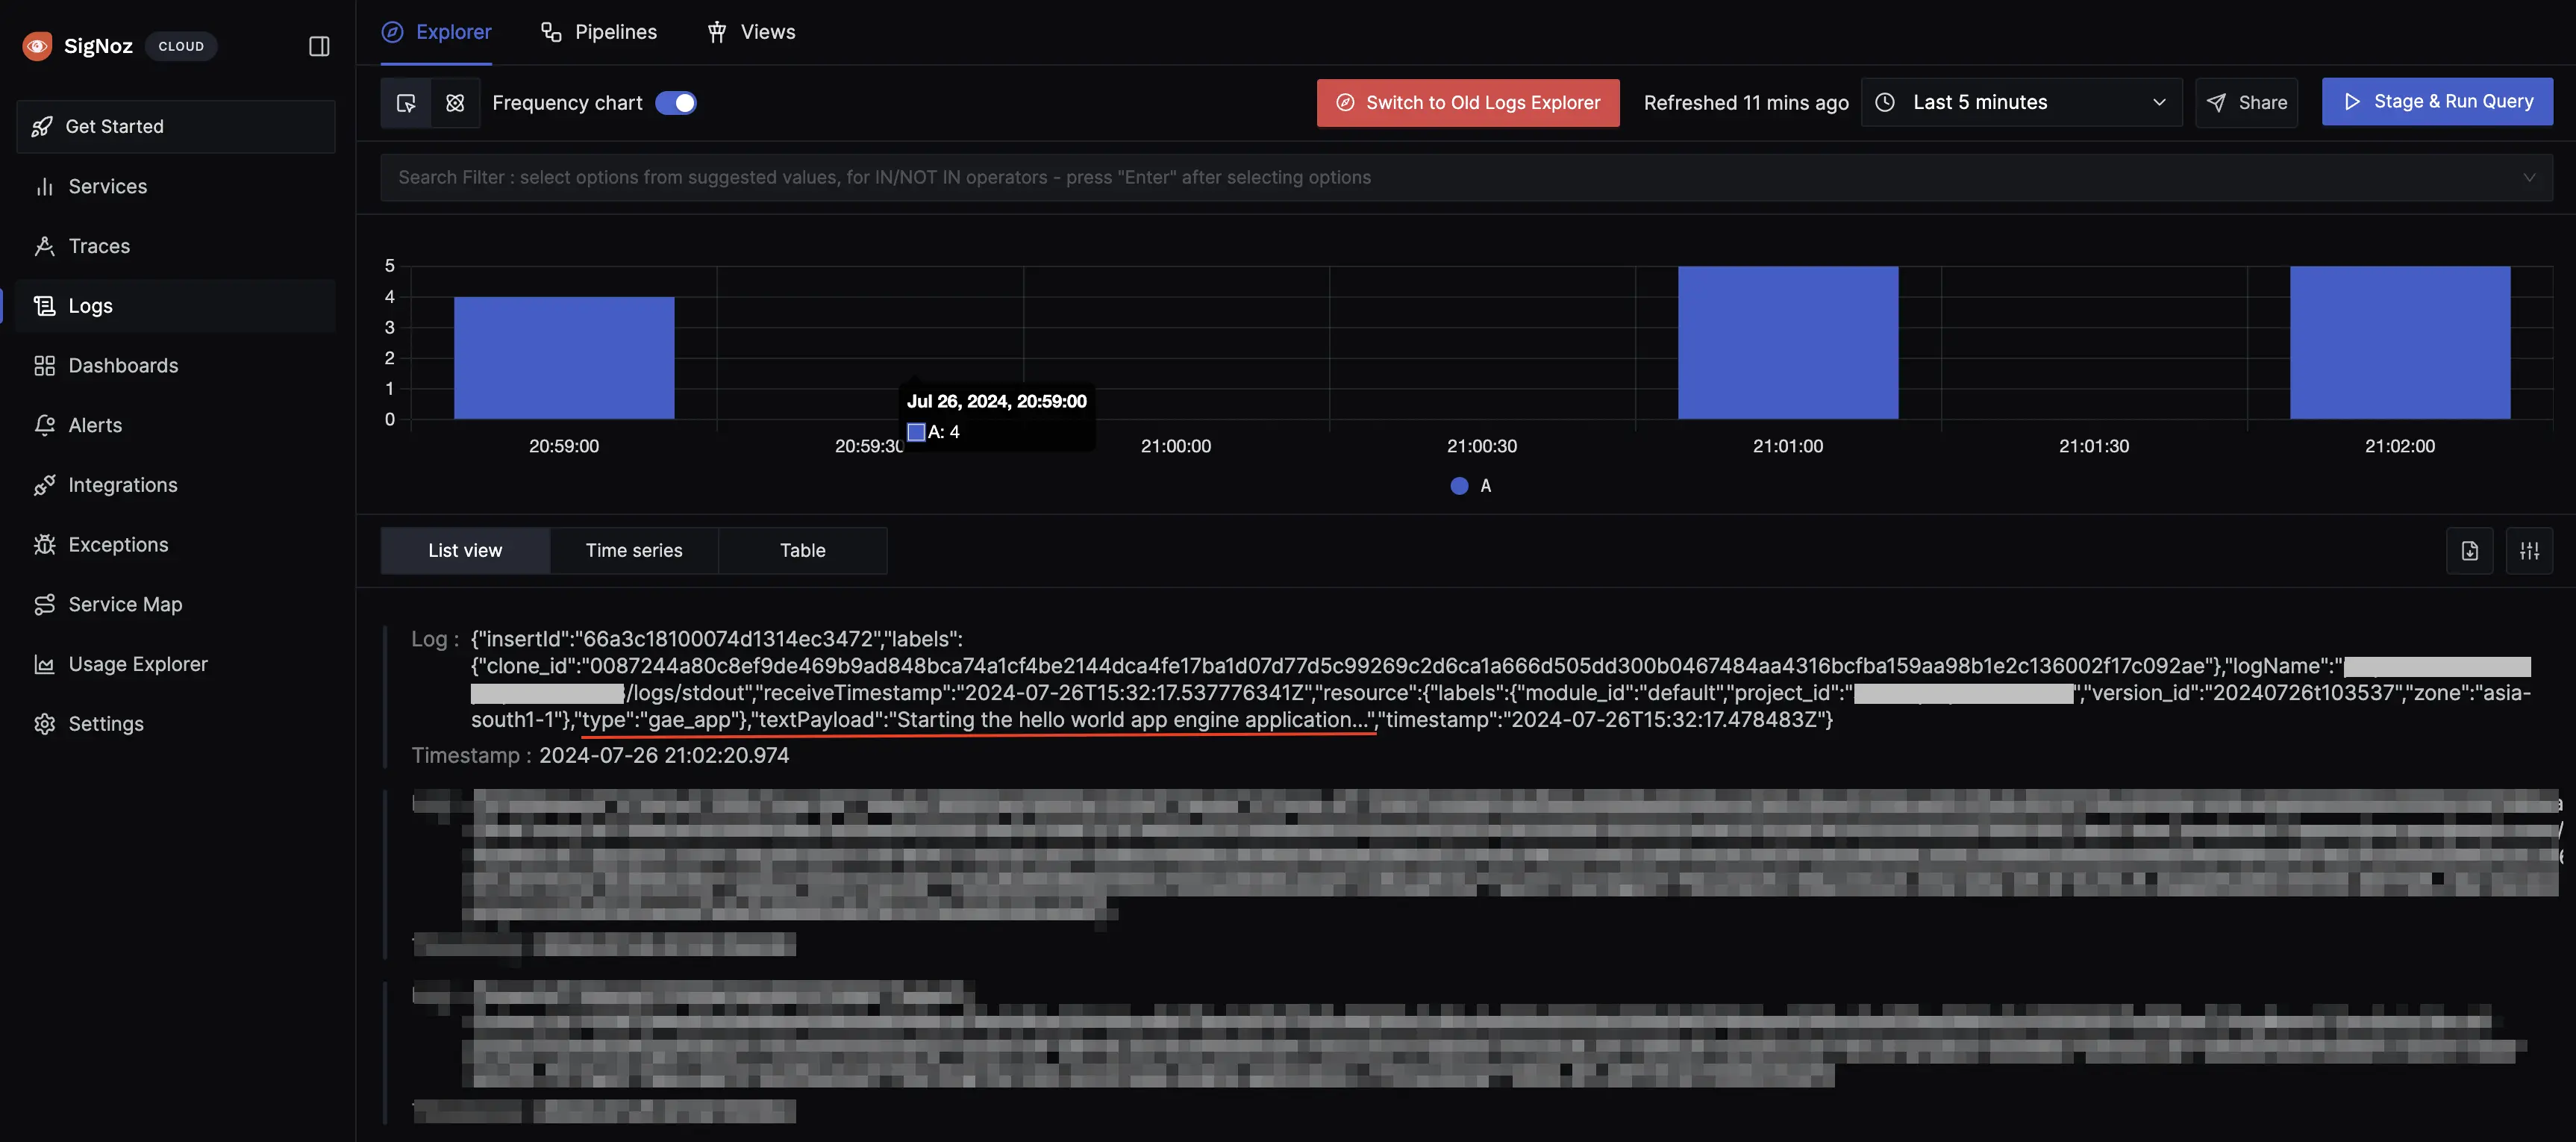Click the Logs scroll icon
The image size is (2576, 1142).
click(44, 306)
